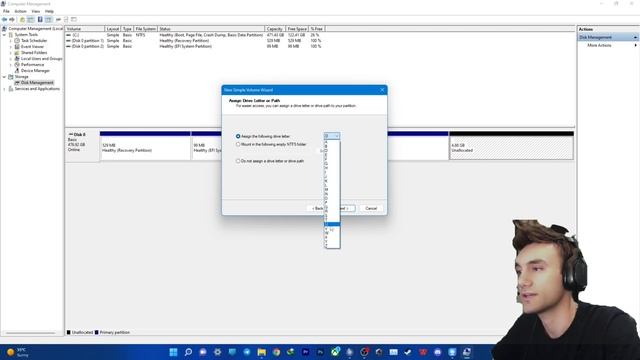Open the File menu
This screenshot has height=360, width=640.
[x=6, y=11]
